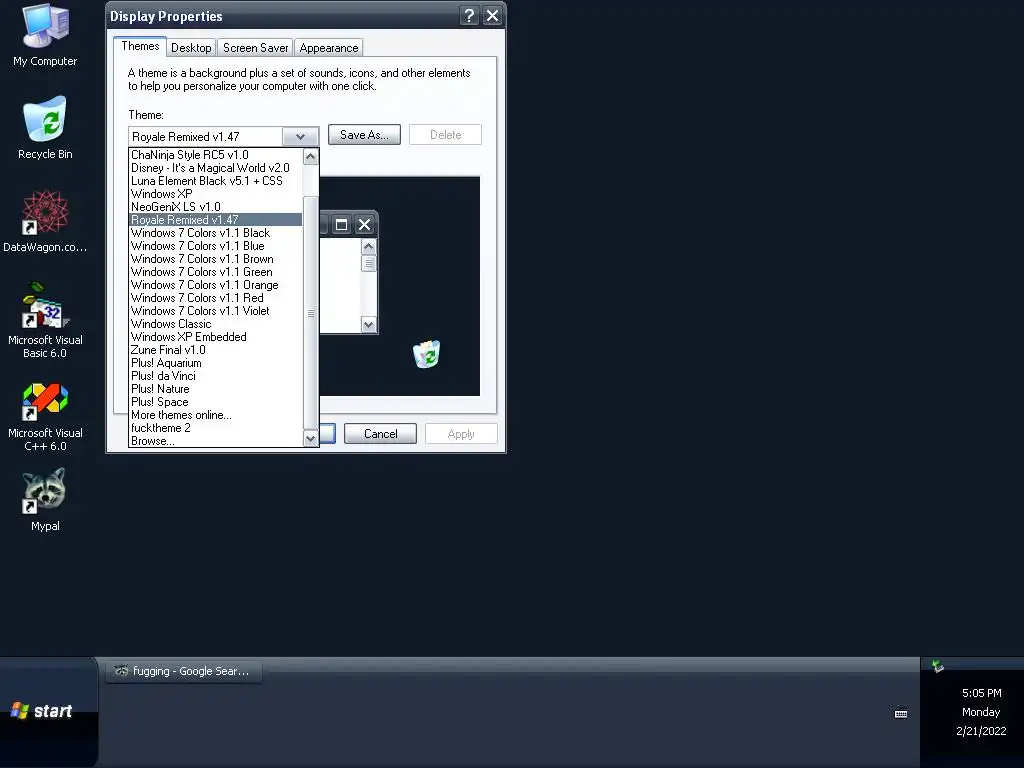Choose Windows 7 Colors v1.1 Black
Screen dimensions: 1024x768
point(216,233)
